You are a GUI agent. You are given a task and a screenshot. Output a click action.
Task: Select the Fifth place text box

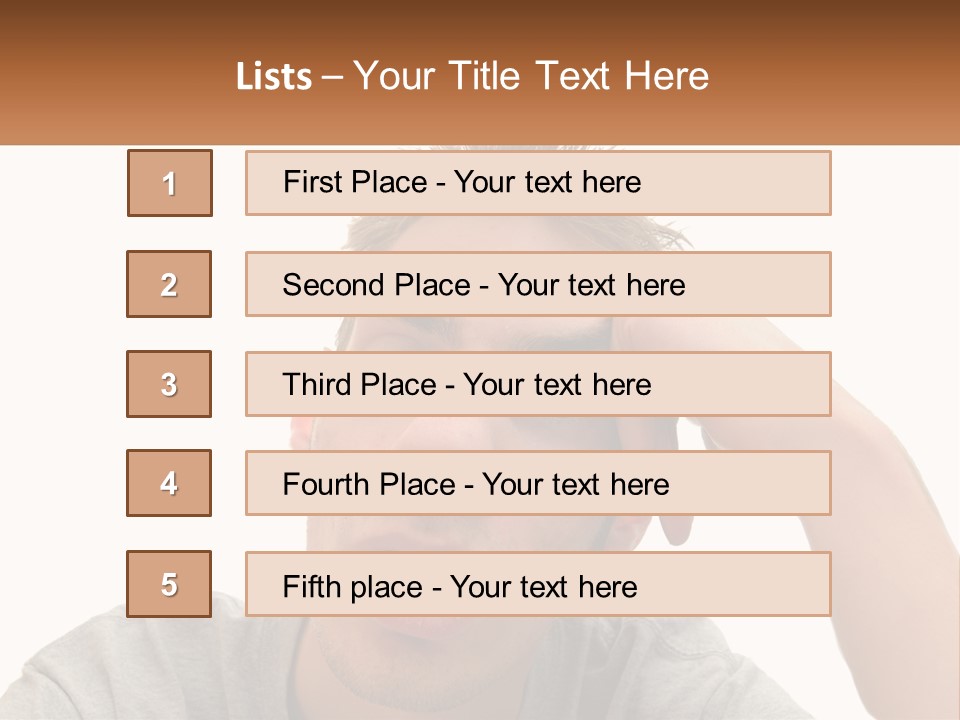click(538, 584)
